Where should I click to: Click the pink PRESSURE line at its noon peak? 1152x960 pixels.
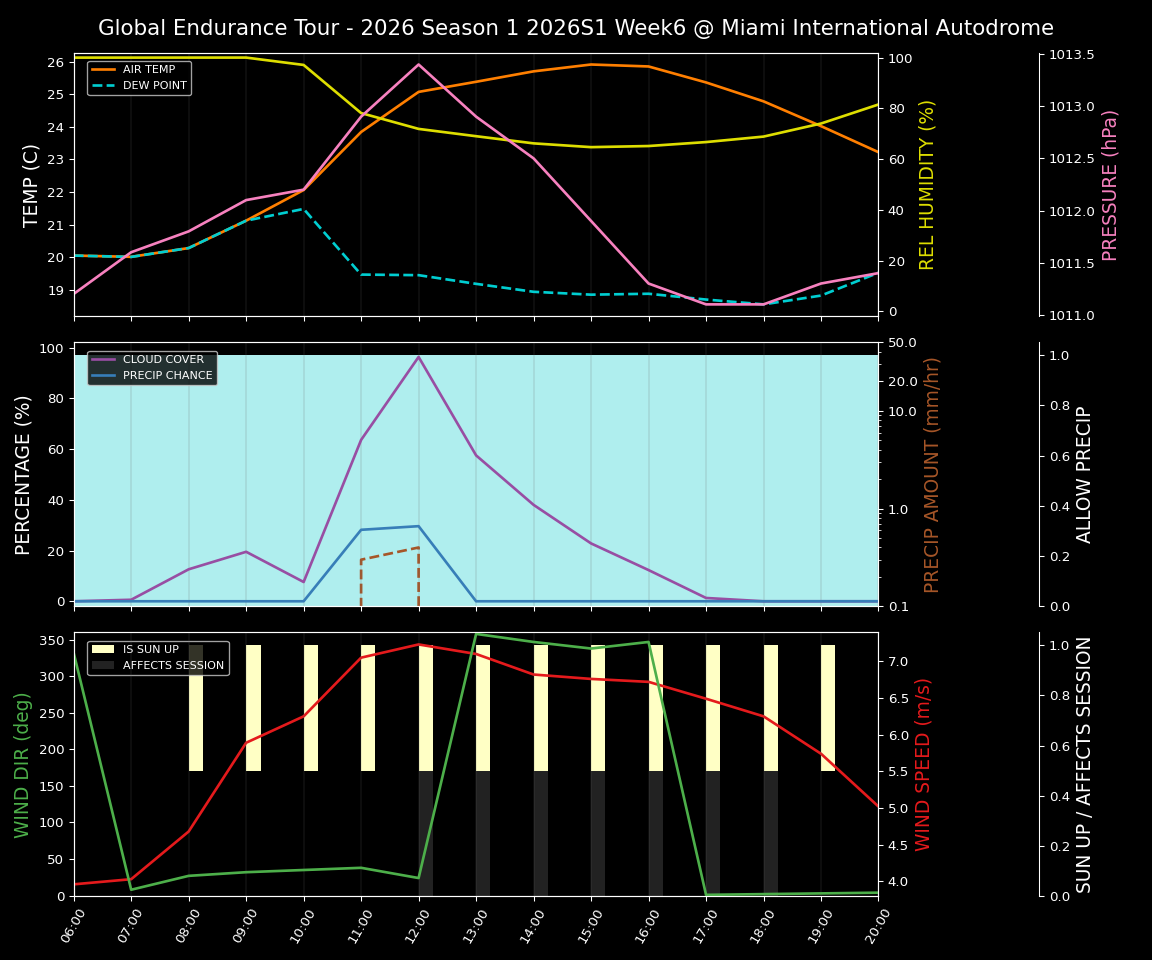(x=418, y=65)
